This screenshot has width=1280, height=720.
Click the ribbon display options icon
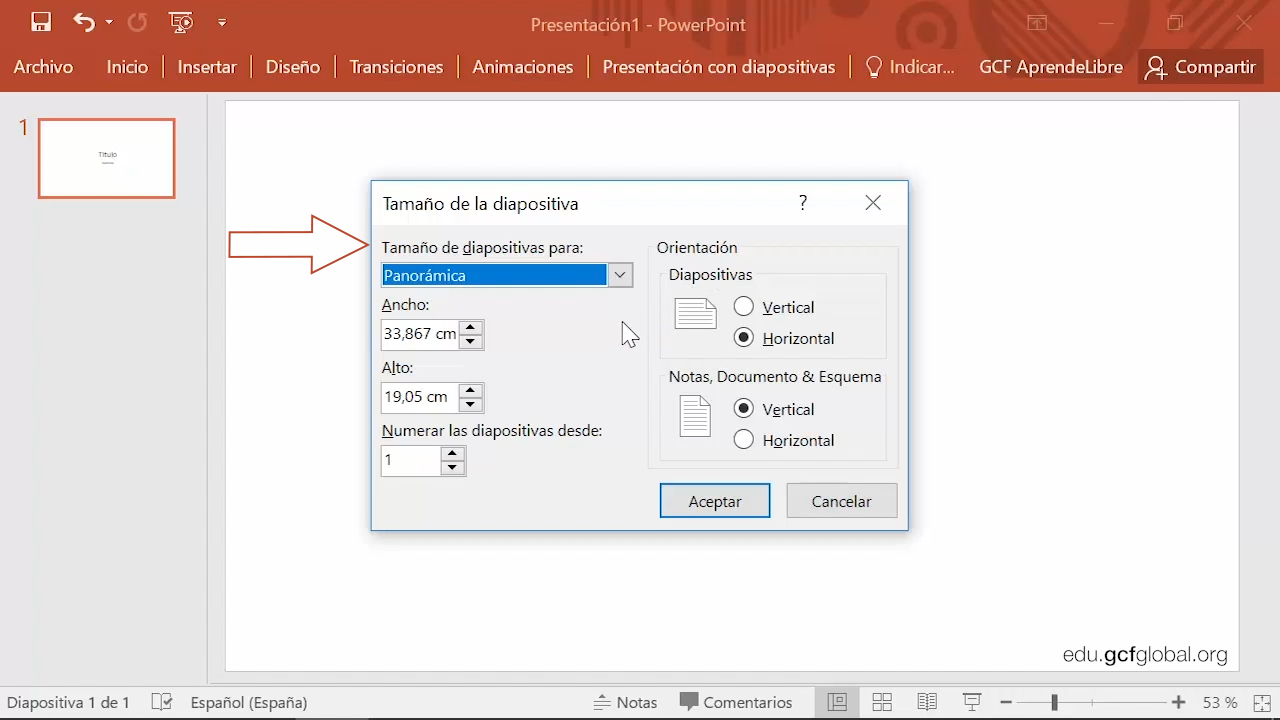[1037, 23]
